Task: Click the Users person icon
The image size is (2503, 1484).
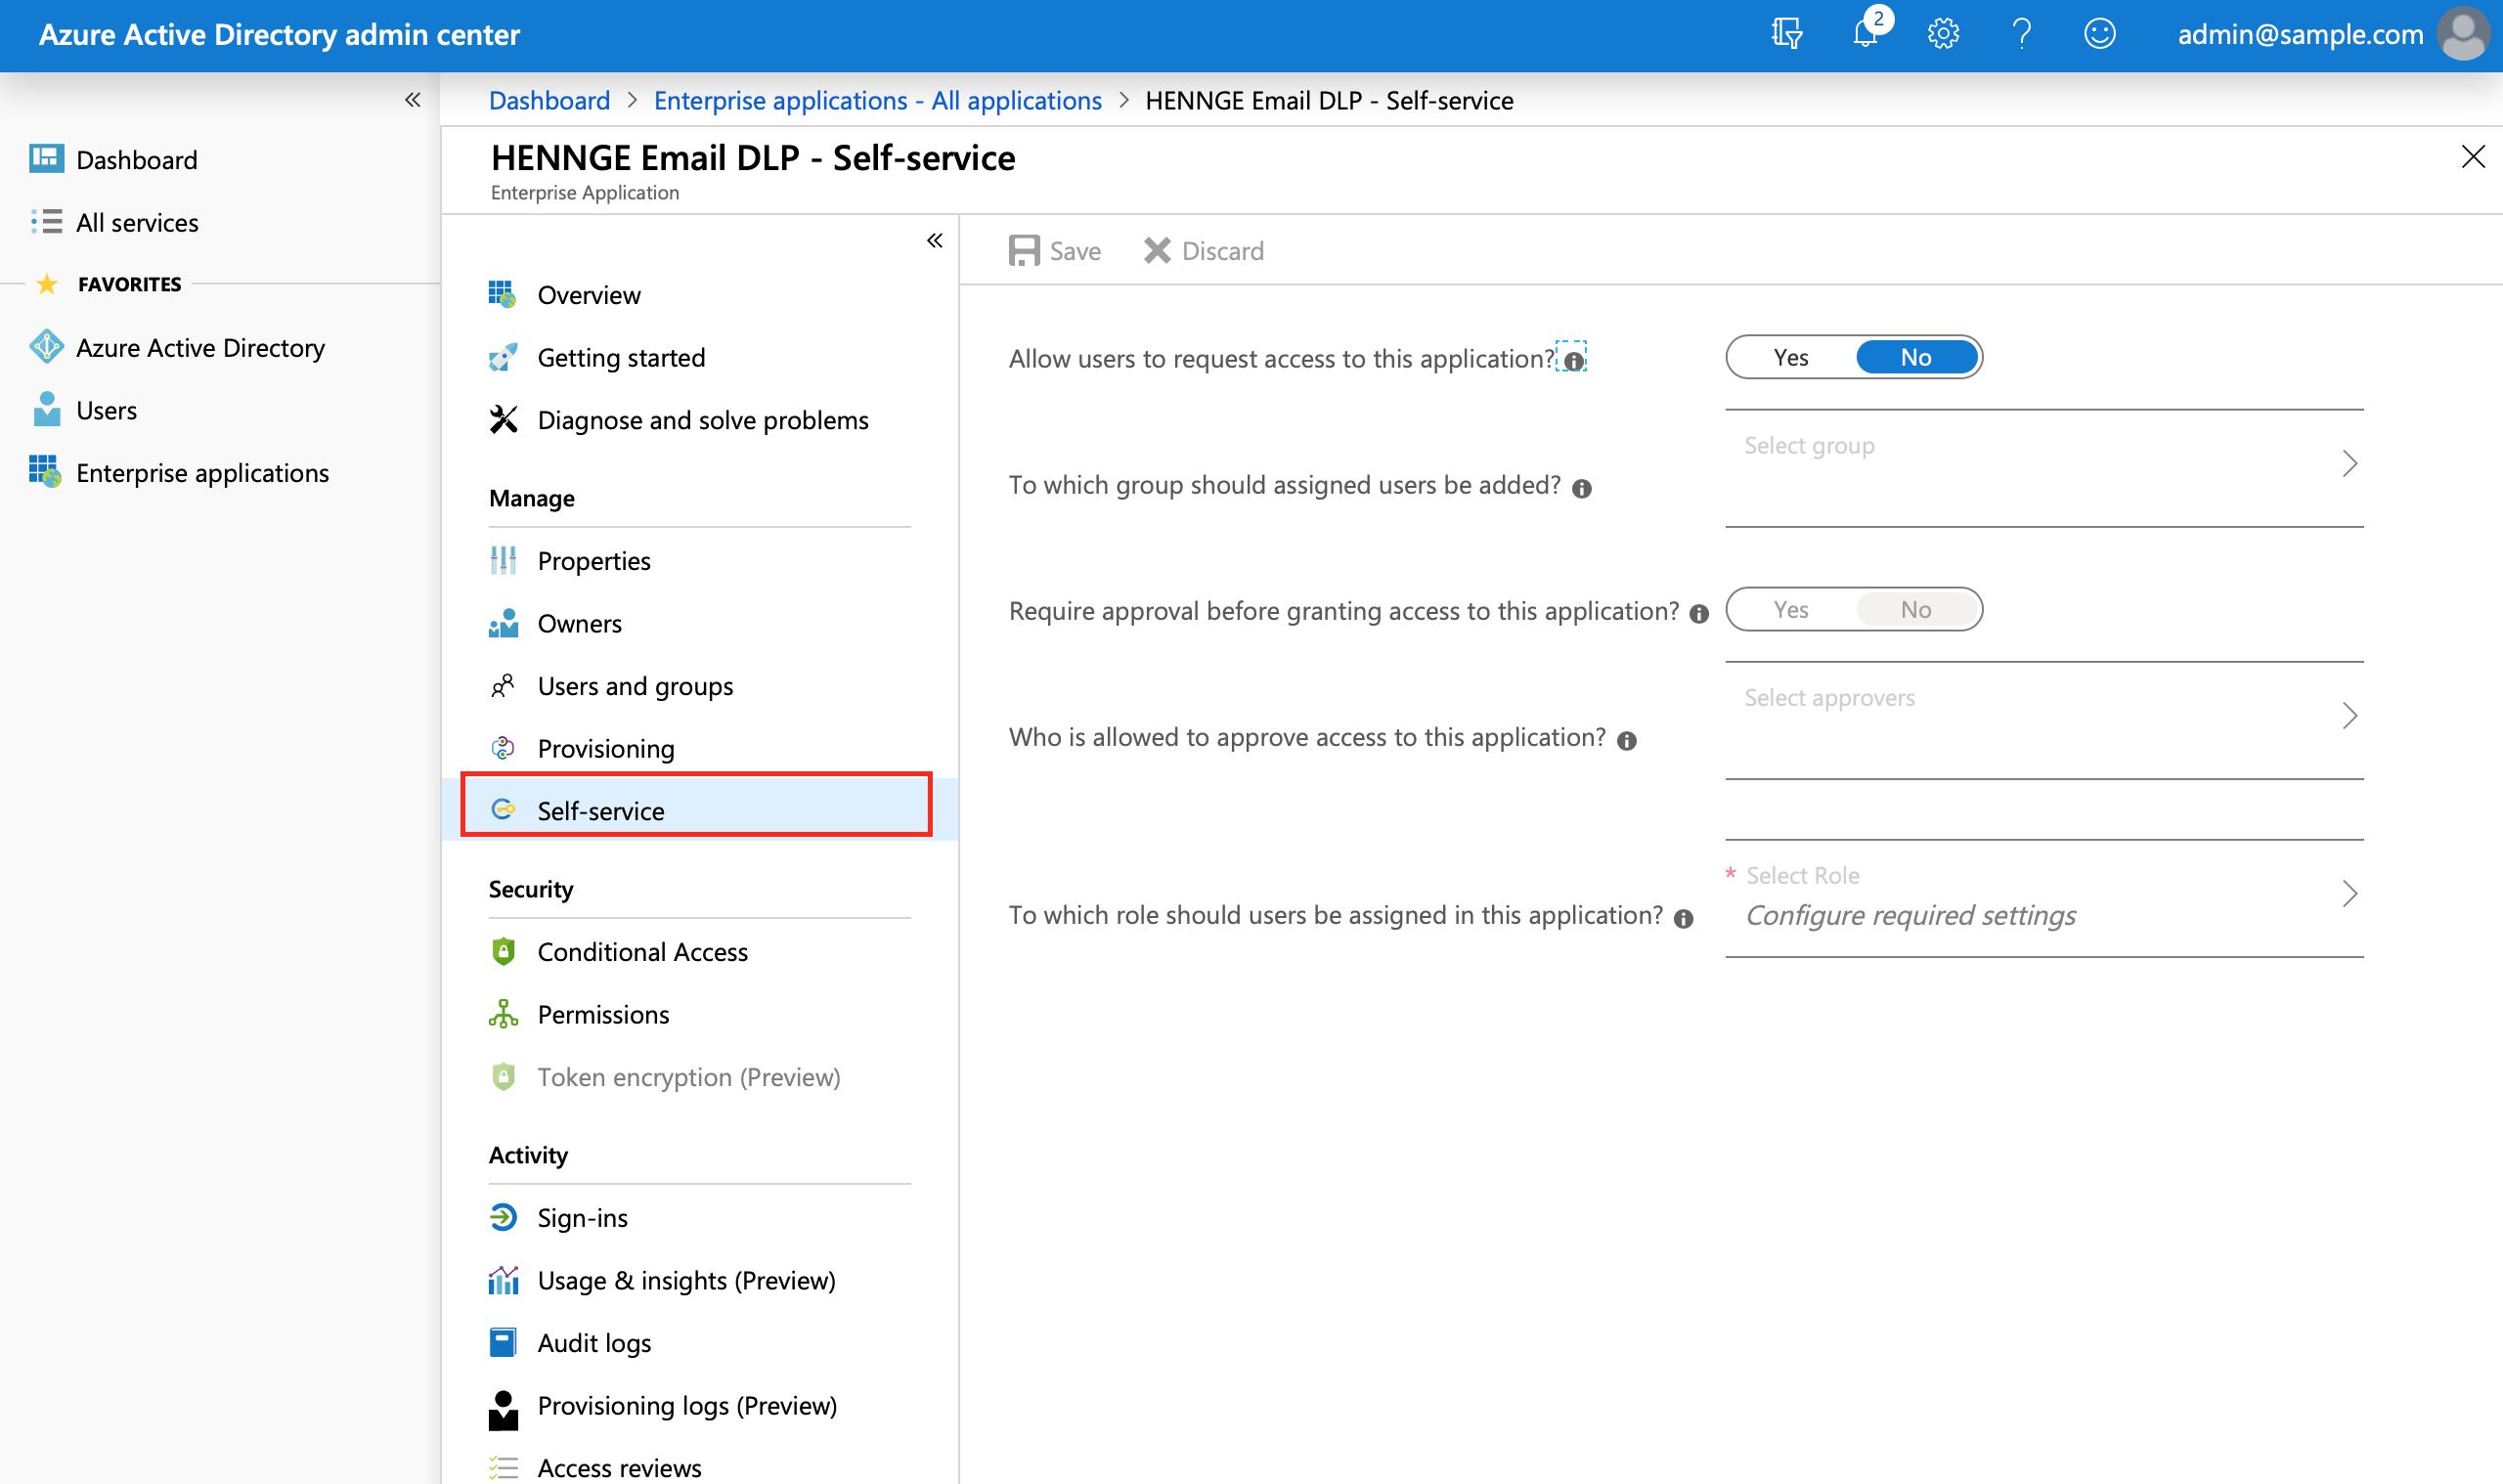Action: [46, 409]
